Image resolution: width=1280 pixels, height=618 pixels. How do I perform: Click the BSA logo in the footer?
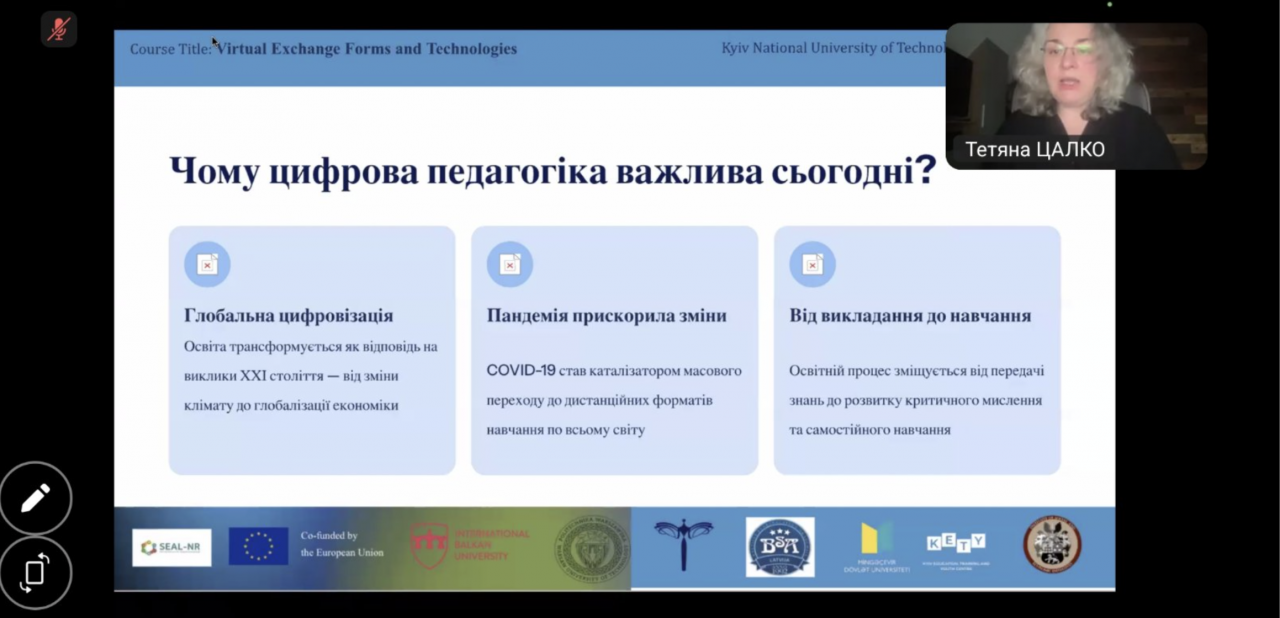780,547
